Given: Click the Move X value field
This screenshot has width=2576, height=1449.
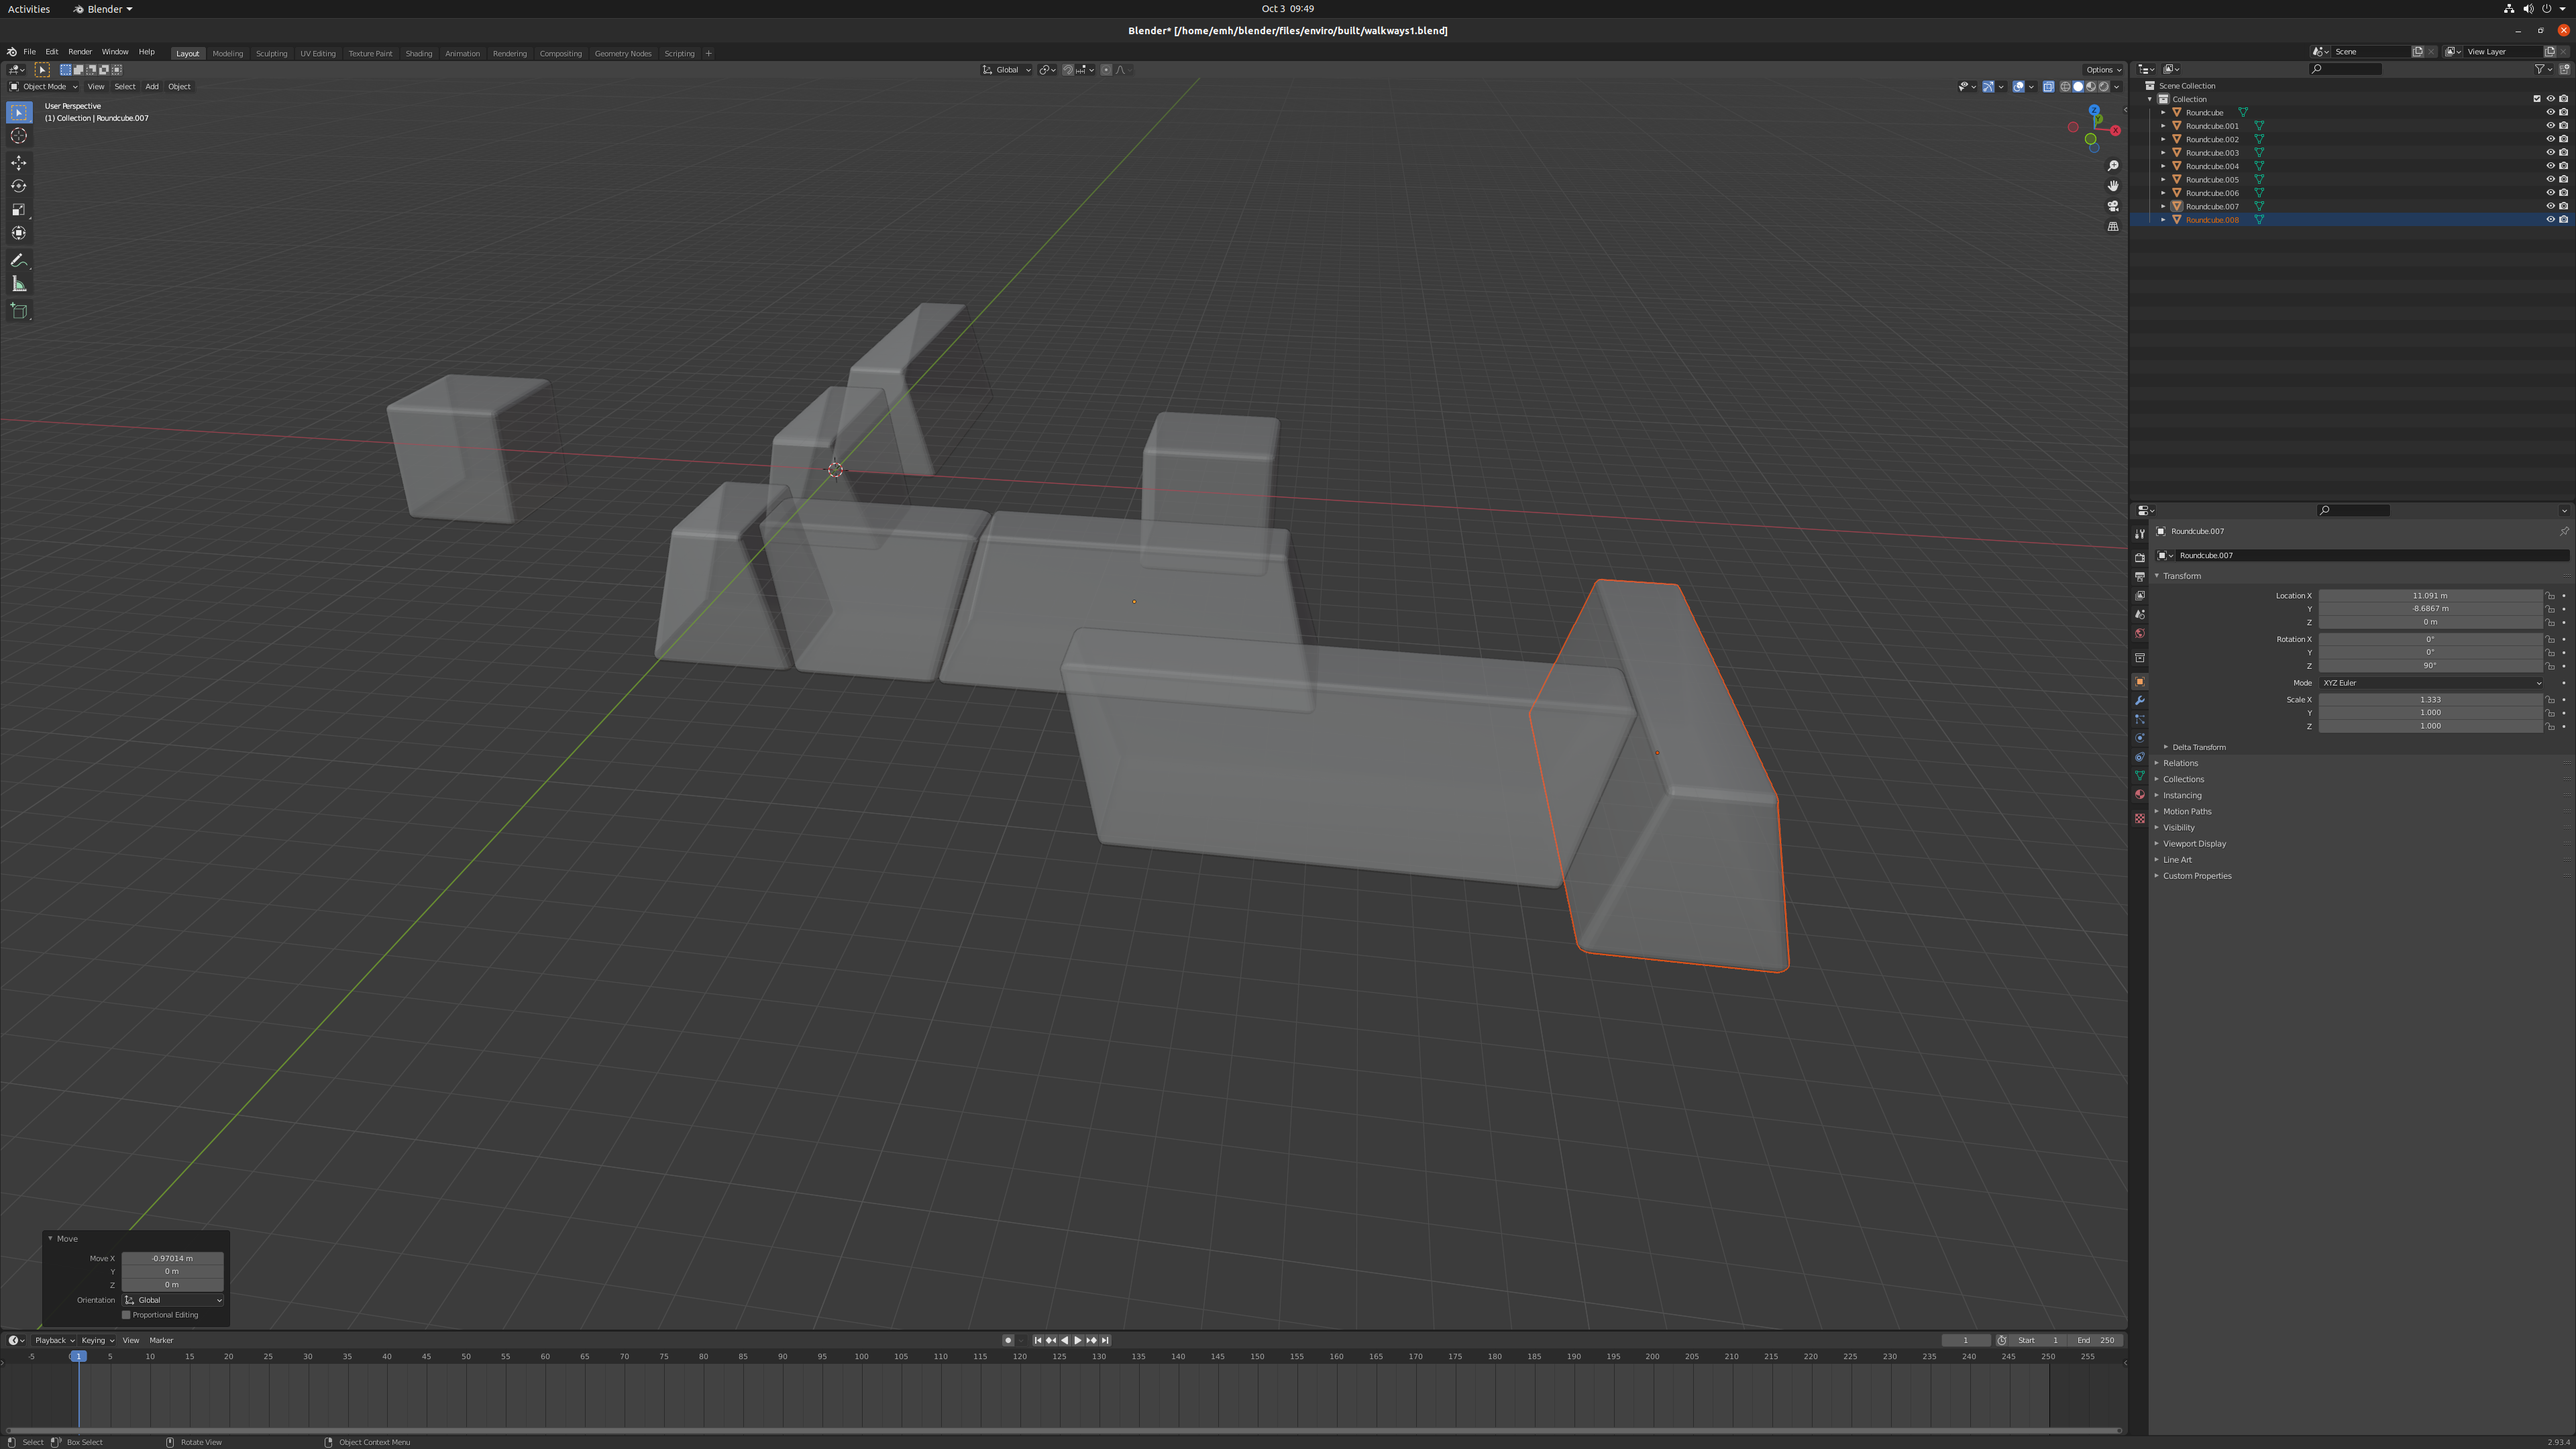Looking at the screenshot, I should 173,1259.
